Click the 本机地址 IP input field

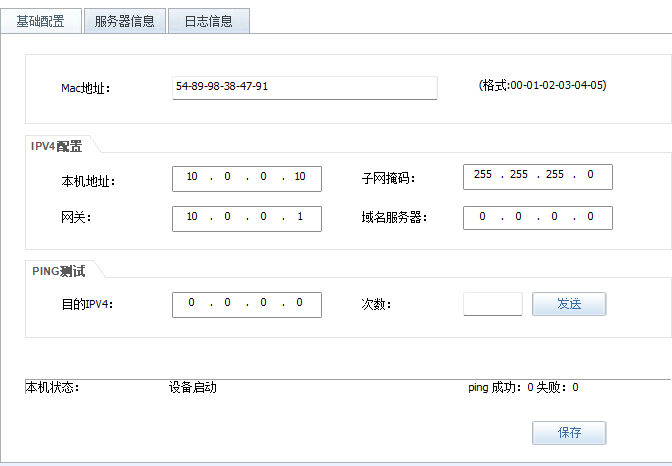point(247,179)
